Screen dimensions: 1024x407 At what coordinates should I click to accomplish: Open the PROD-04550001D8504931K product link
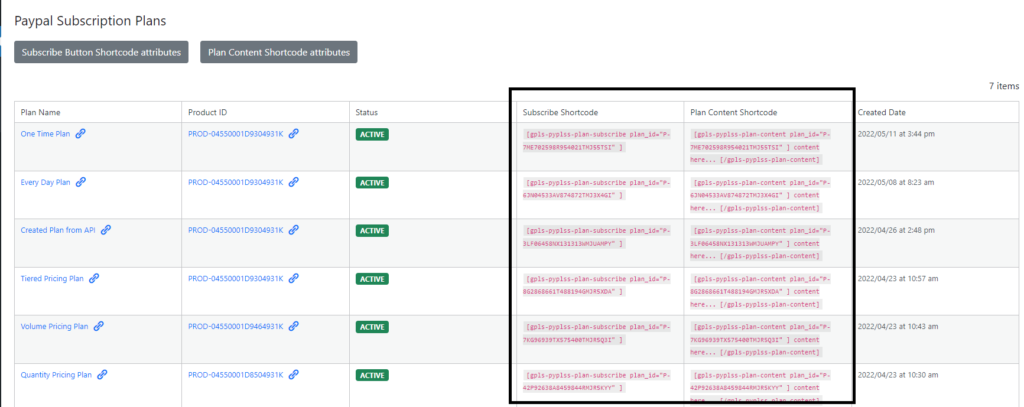pyautogui.click(x=236, y=375)
